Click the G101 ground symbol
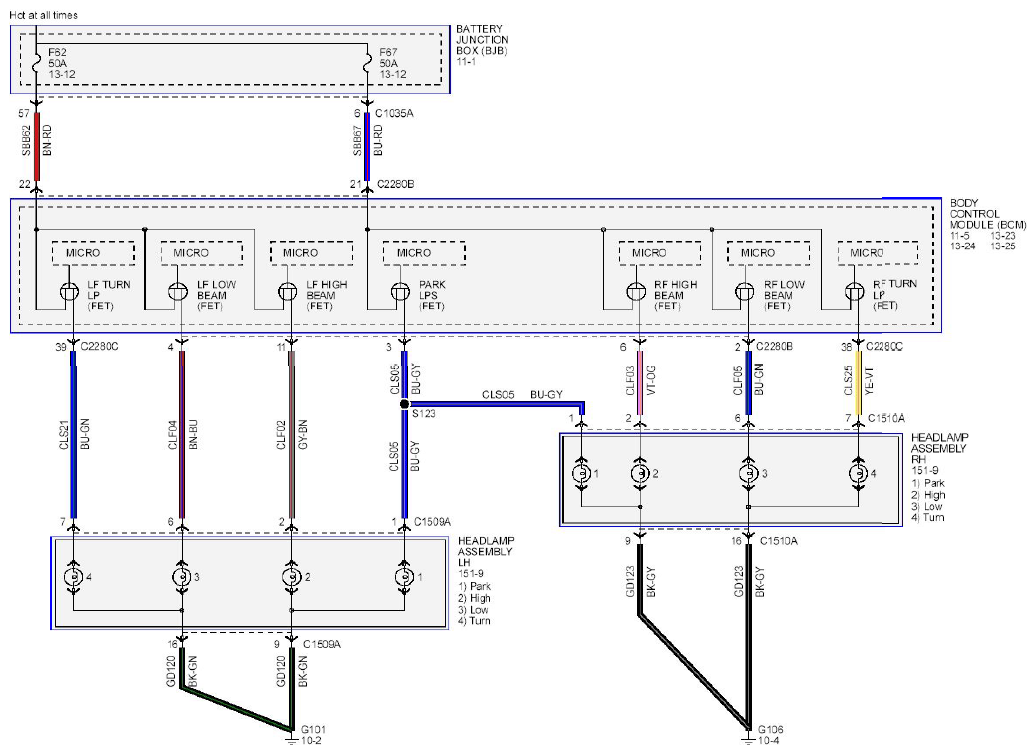 (291, 736)
